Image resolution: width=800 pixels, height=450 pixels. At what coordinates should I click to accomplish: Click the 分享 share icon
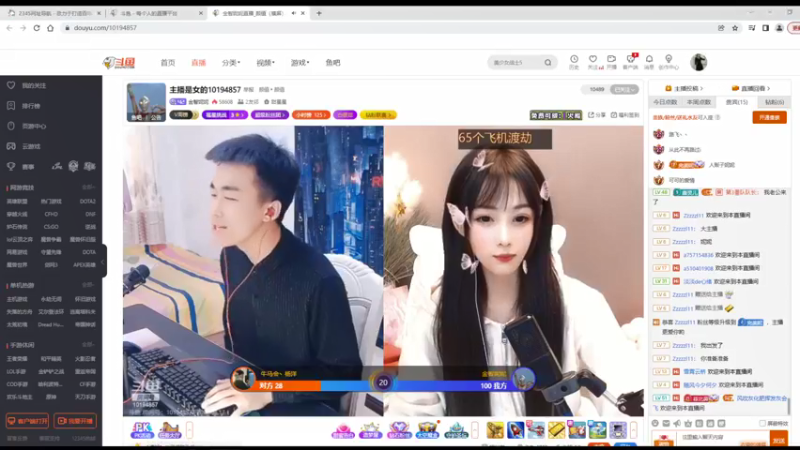(x=596, y=115)
